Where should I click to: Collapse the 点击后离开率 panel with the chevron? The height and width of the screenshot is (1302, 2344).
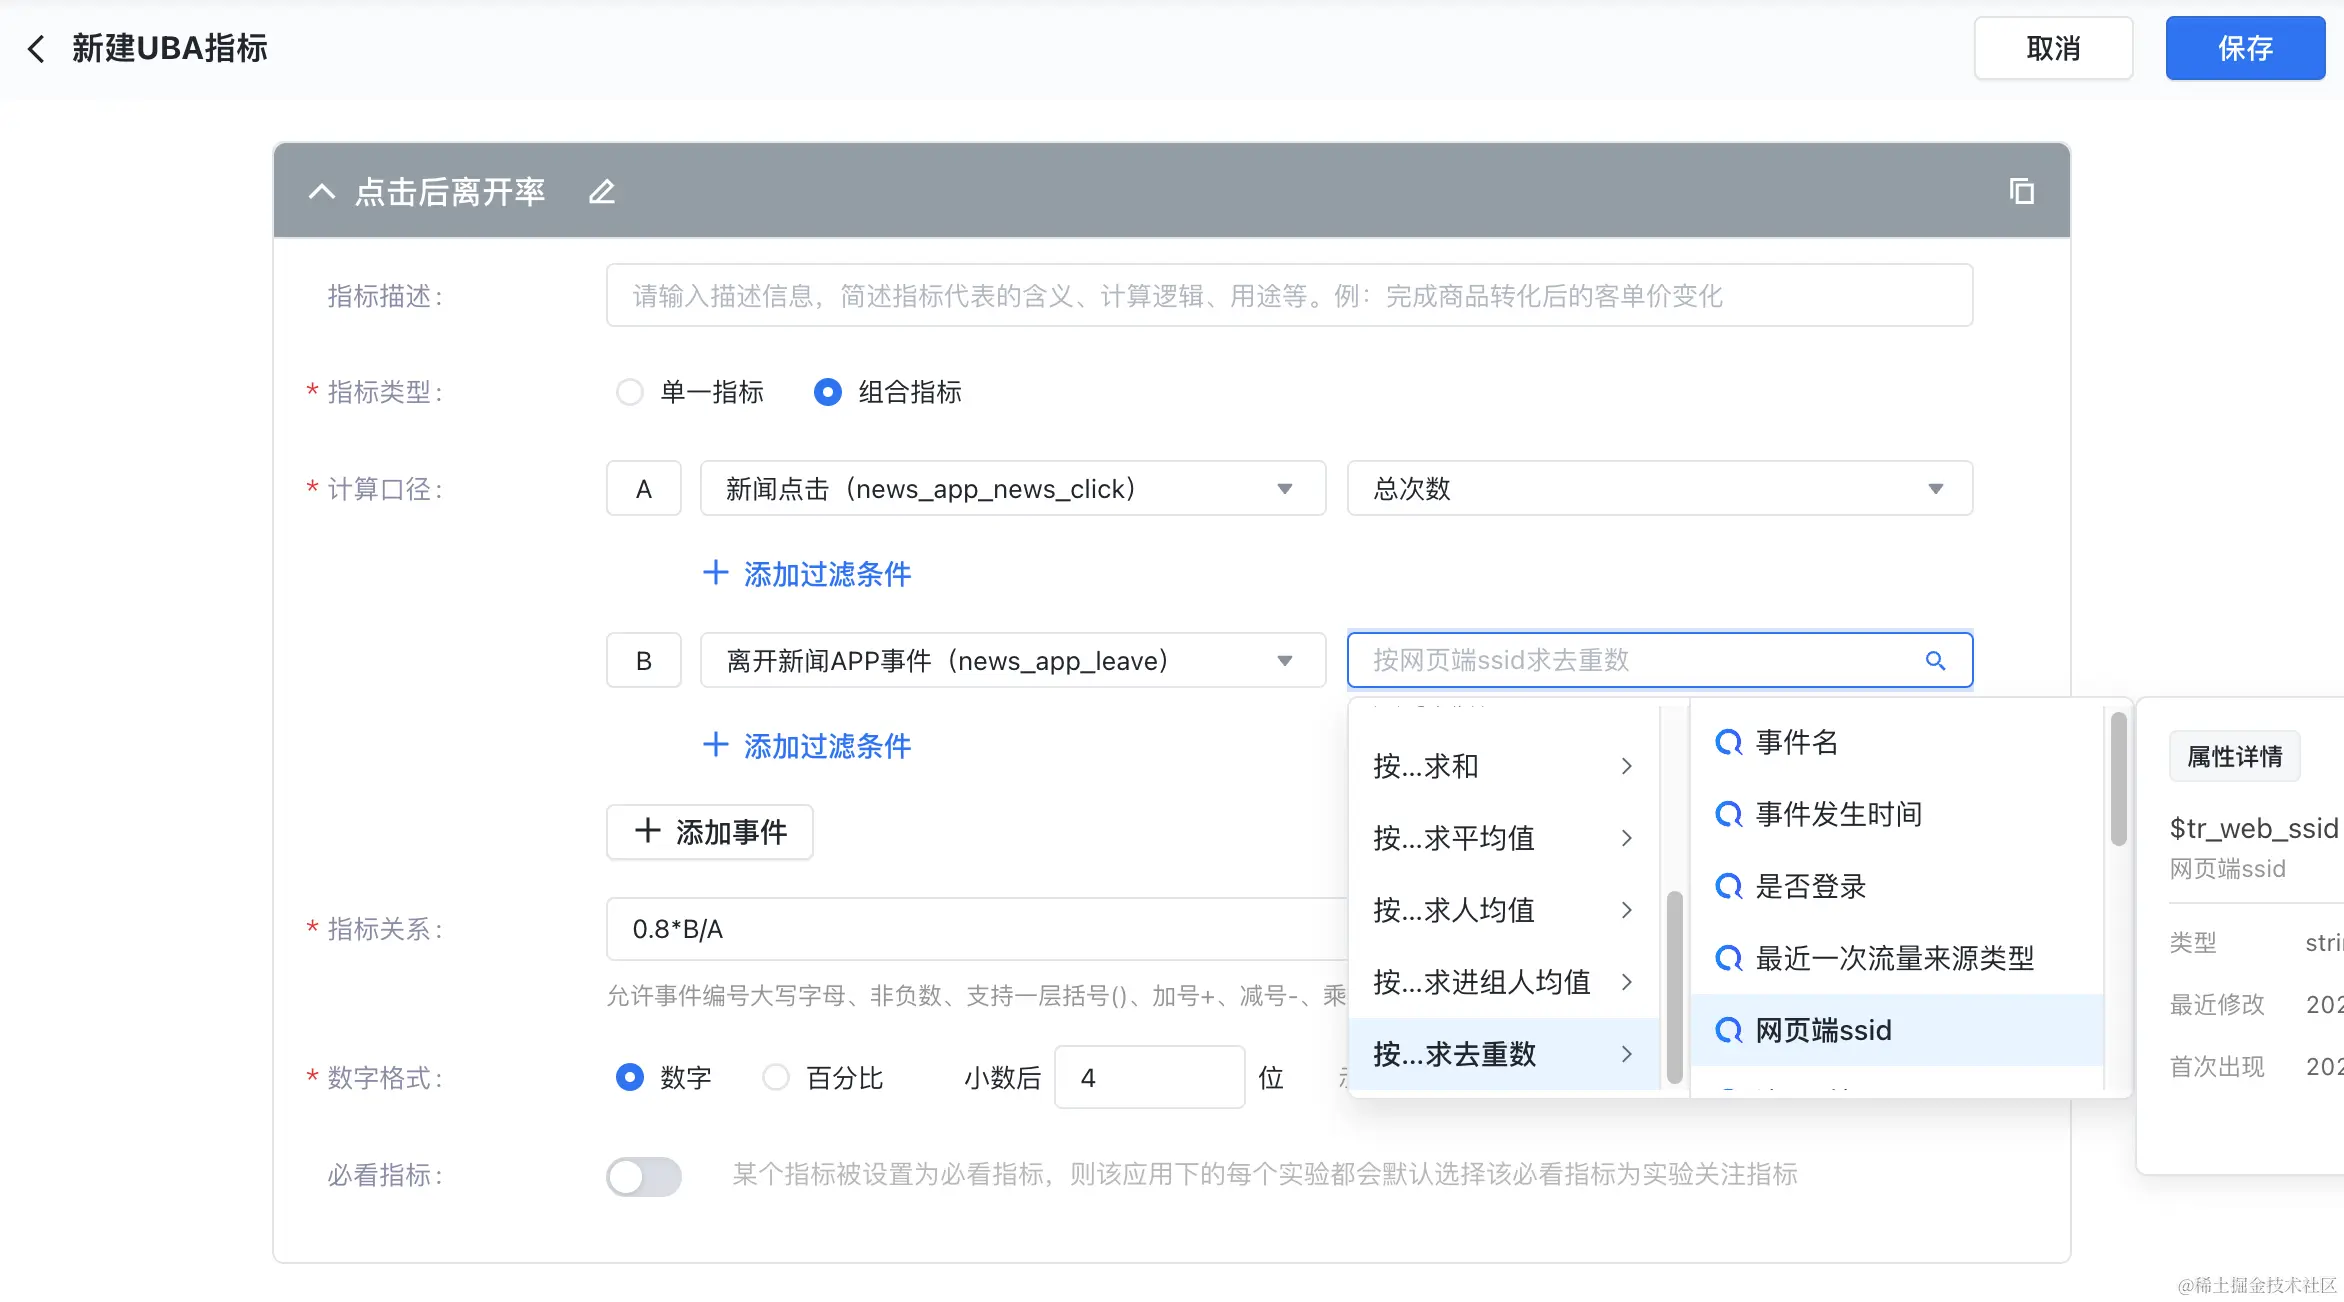[321, 192]
